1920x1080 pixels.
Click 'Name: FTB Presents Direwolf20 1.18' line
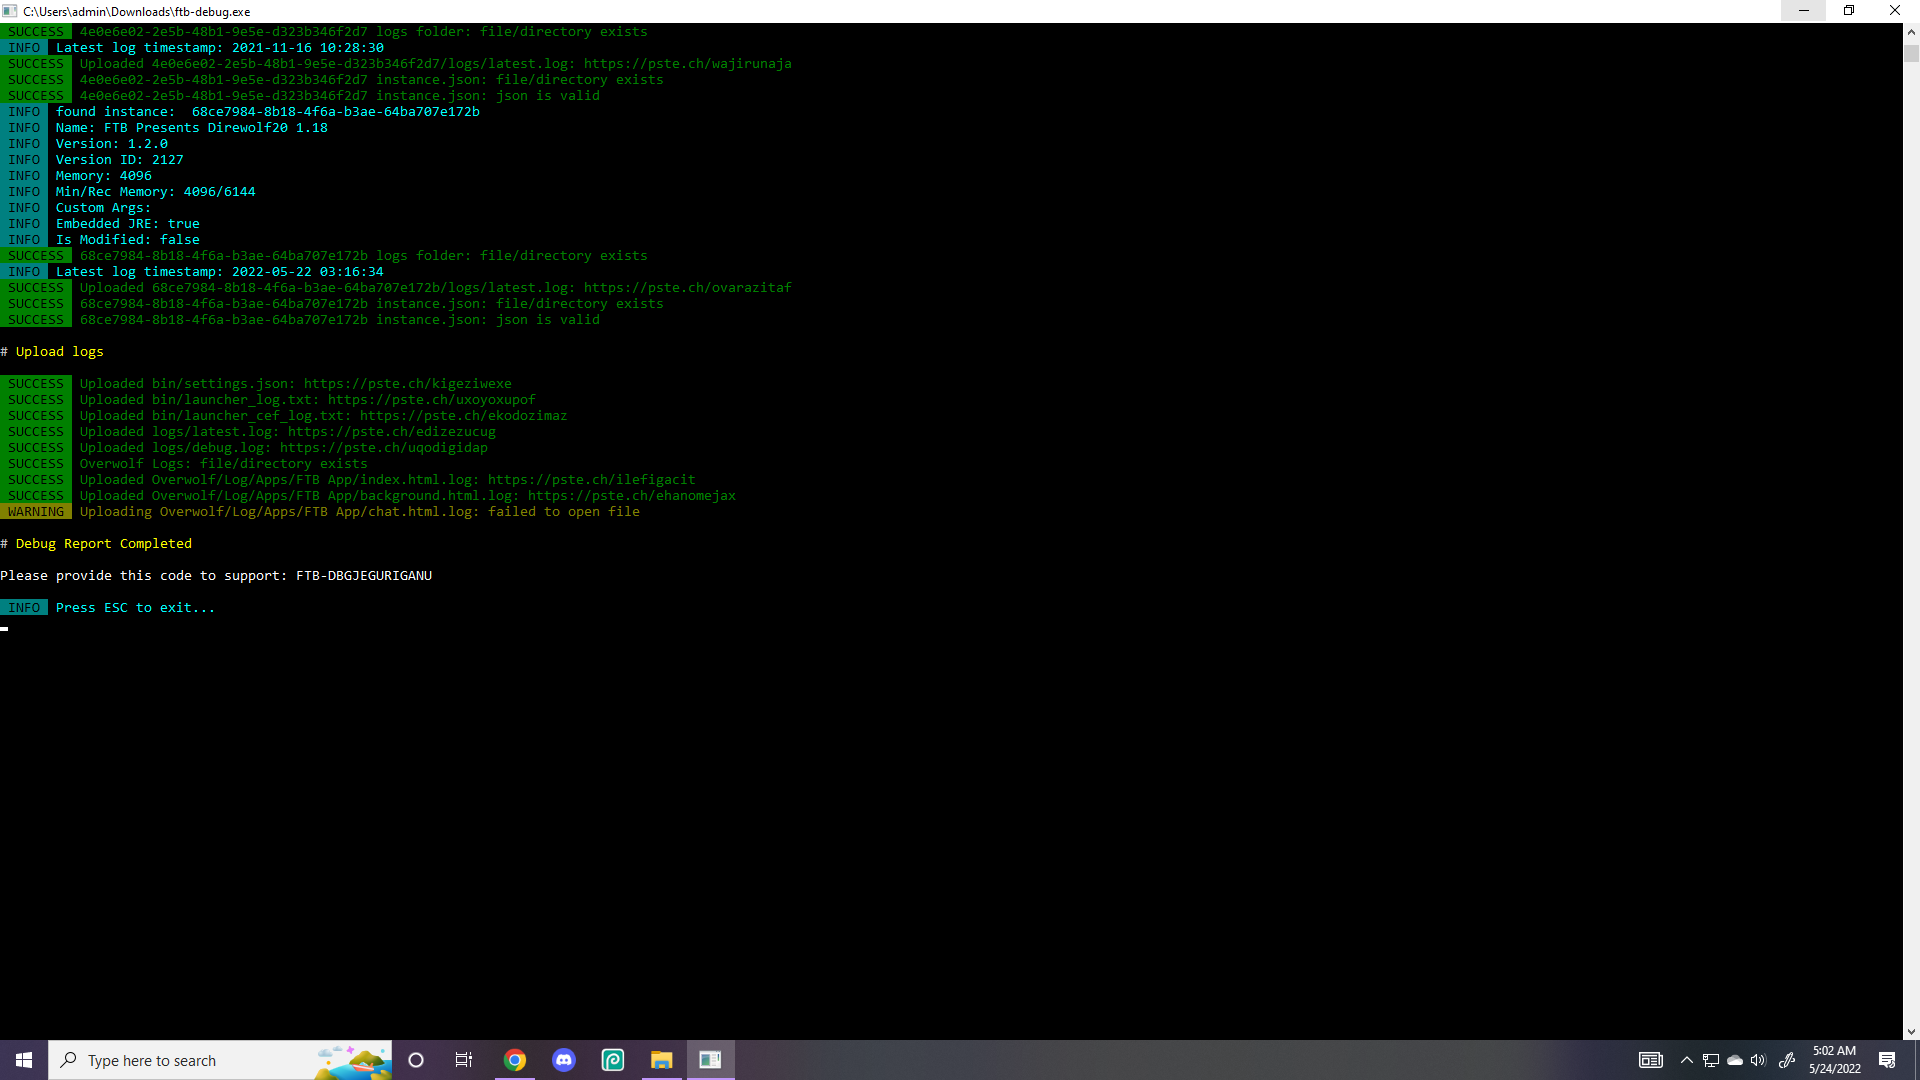tap(192, 128)
